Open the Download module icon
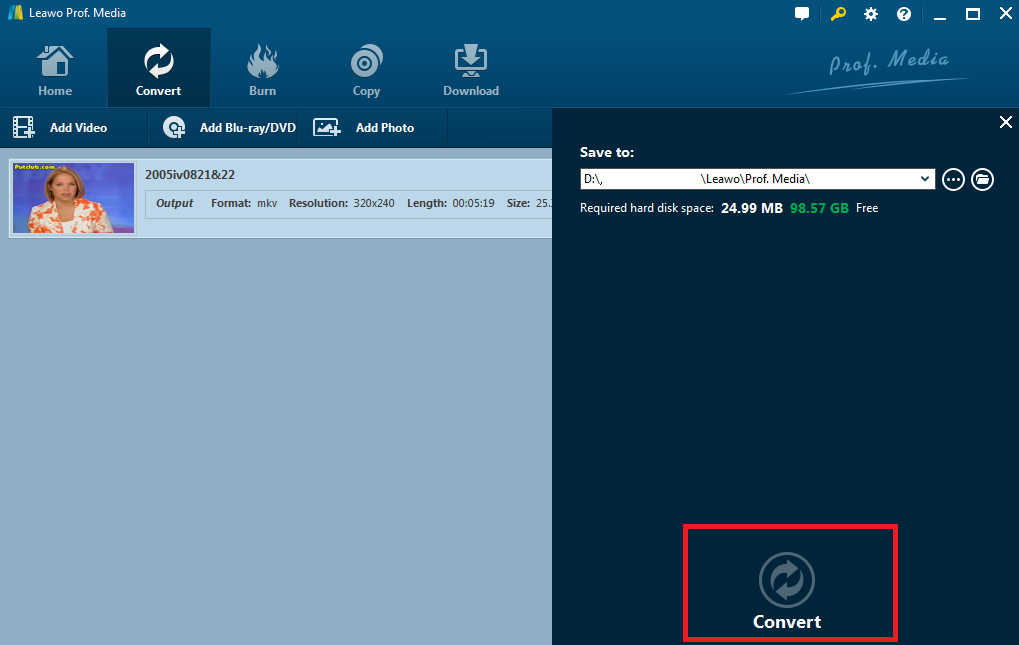Viewport: 1019px width, 645px height. click(470, 60)
